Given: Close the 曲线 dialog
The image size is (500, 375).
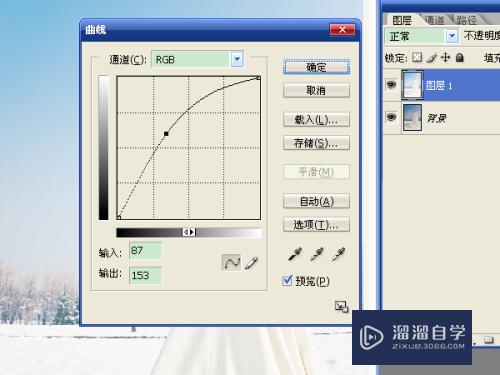Looking at the screenshot, I should tap(342, 30).
